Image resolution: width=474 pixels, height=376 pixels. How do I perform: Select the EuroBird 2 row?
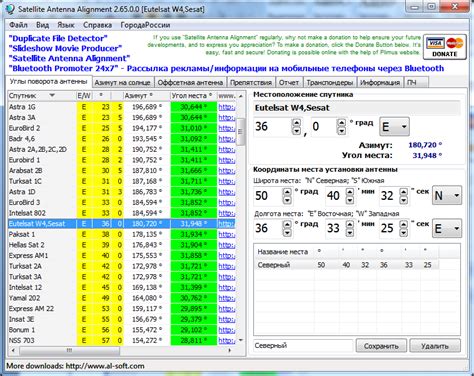click(121, 128)
